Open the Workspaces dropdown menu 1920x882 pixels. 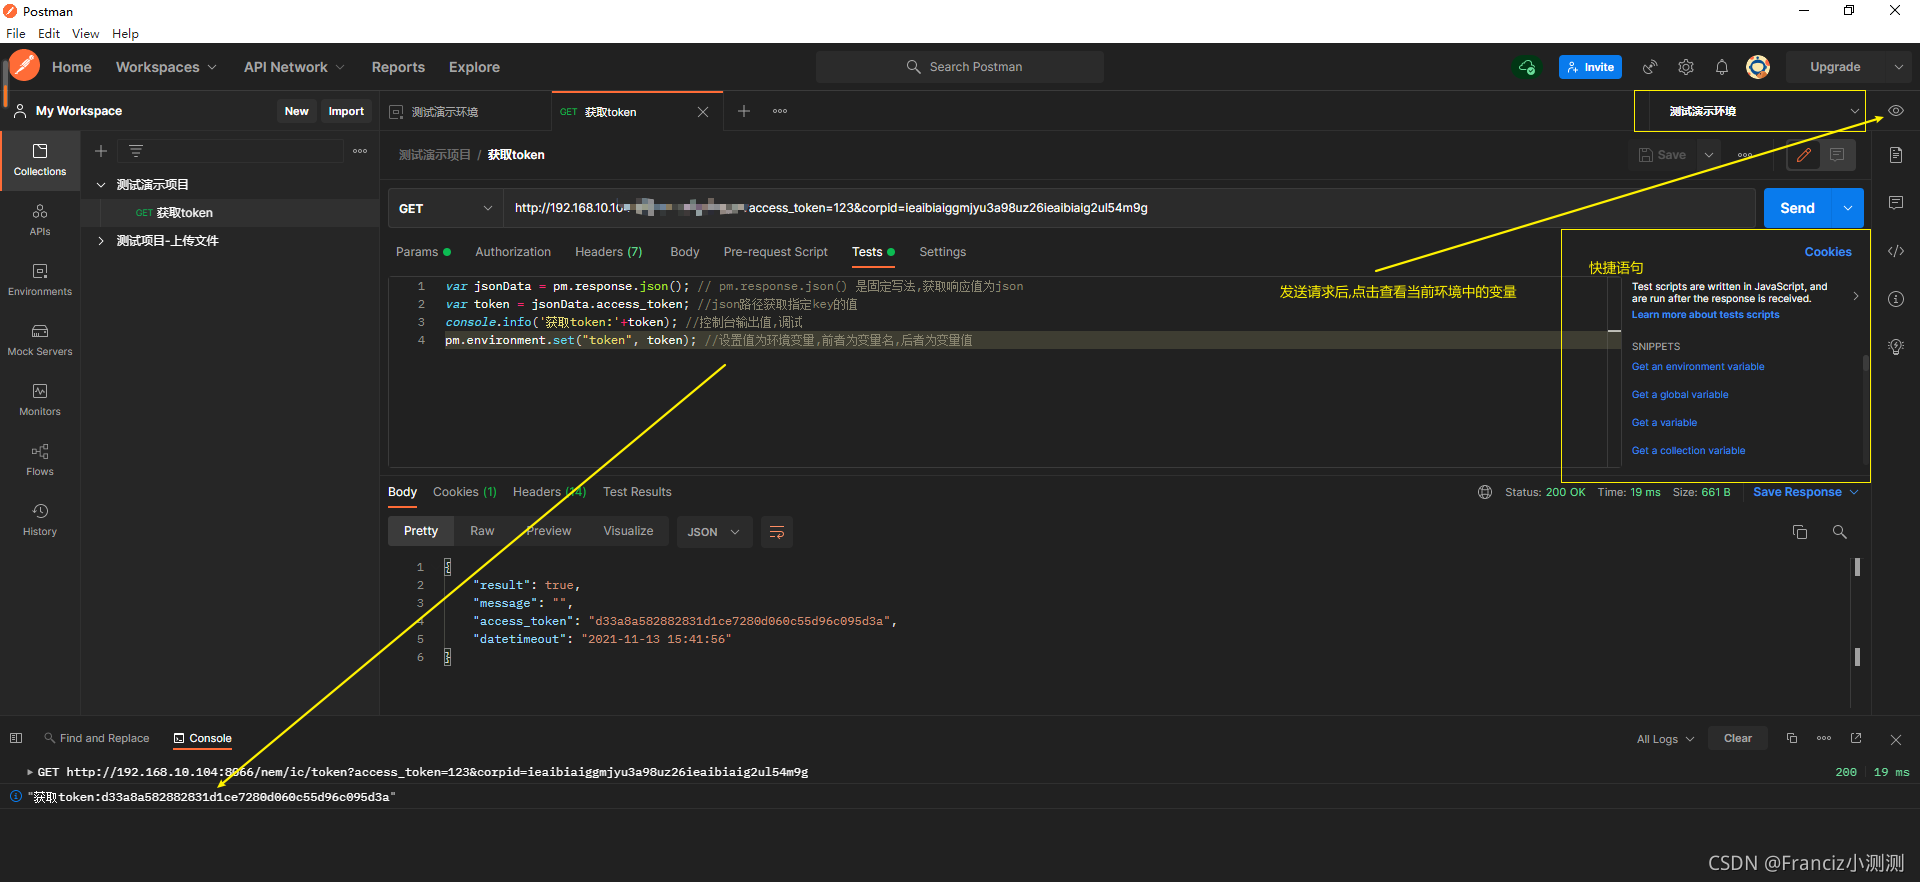point(166,67)
